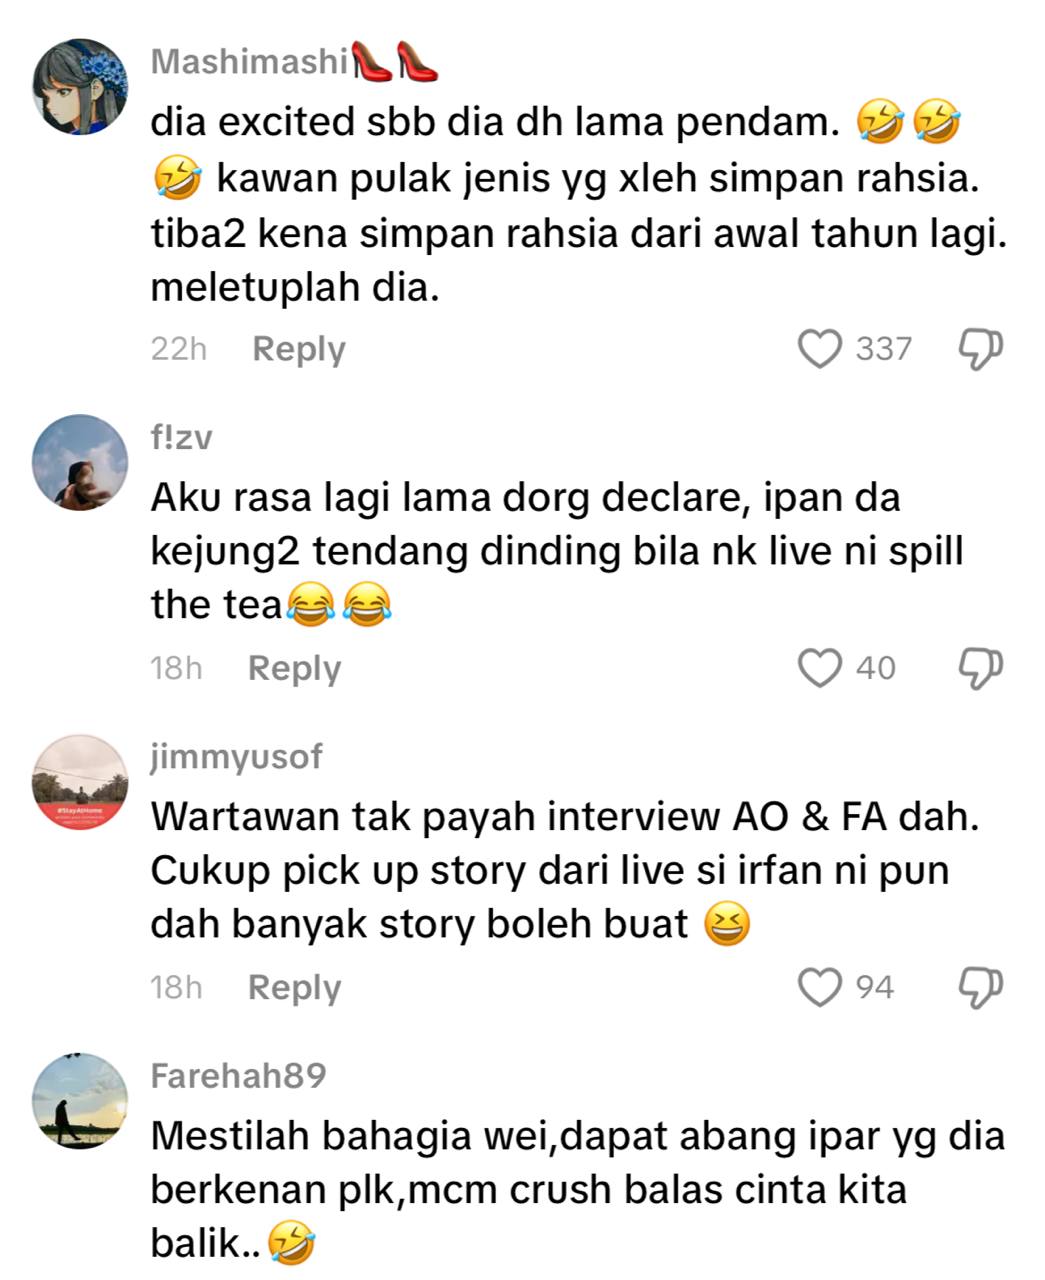Like jimmyusof's comment with heart icon
The width and height of the screenshot is (1045, 1280).
pyautogui.click(x=819, y=987)
